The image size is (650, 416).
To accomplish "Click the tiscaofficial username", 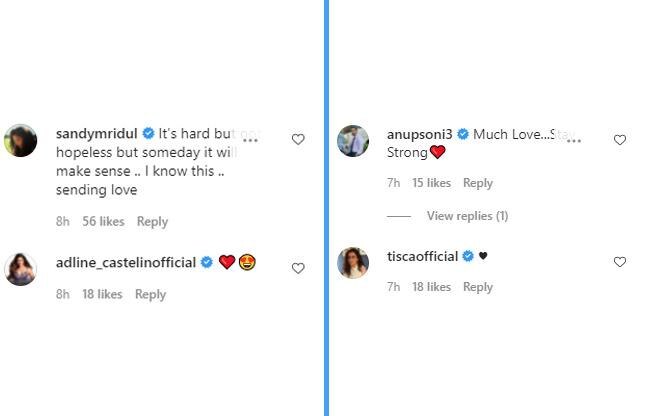I will coord(422,256).
